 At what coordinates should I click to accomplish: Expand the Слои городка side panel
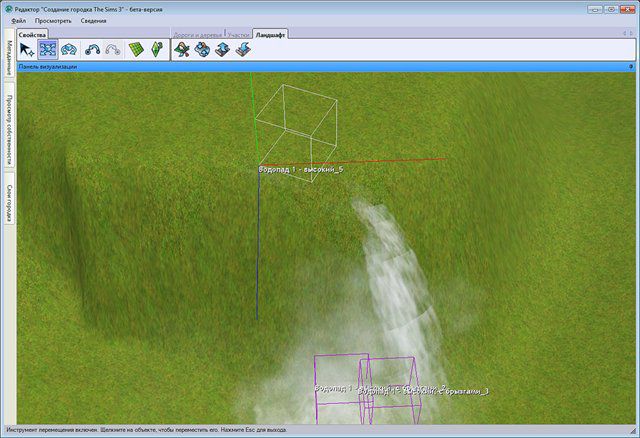(x=9, y=204)
